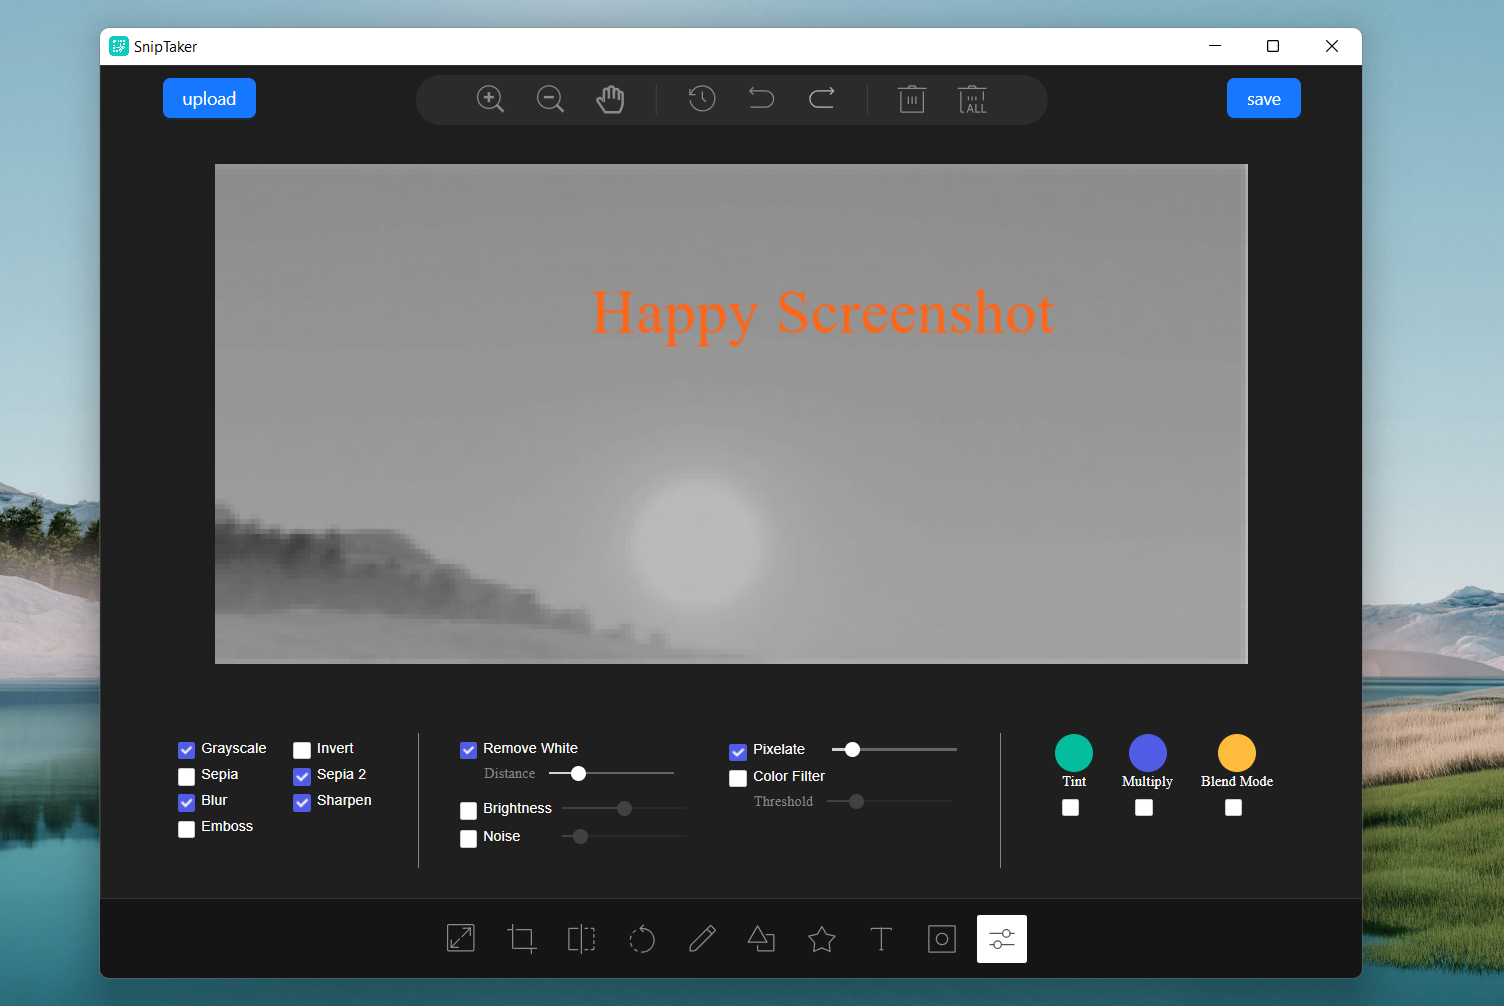Select the crop tool
The width and height of the screenshot is (1504, 1006).
521,938
